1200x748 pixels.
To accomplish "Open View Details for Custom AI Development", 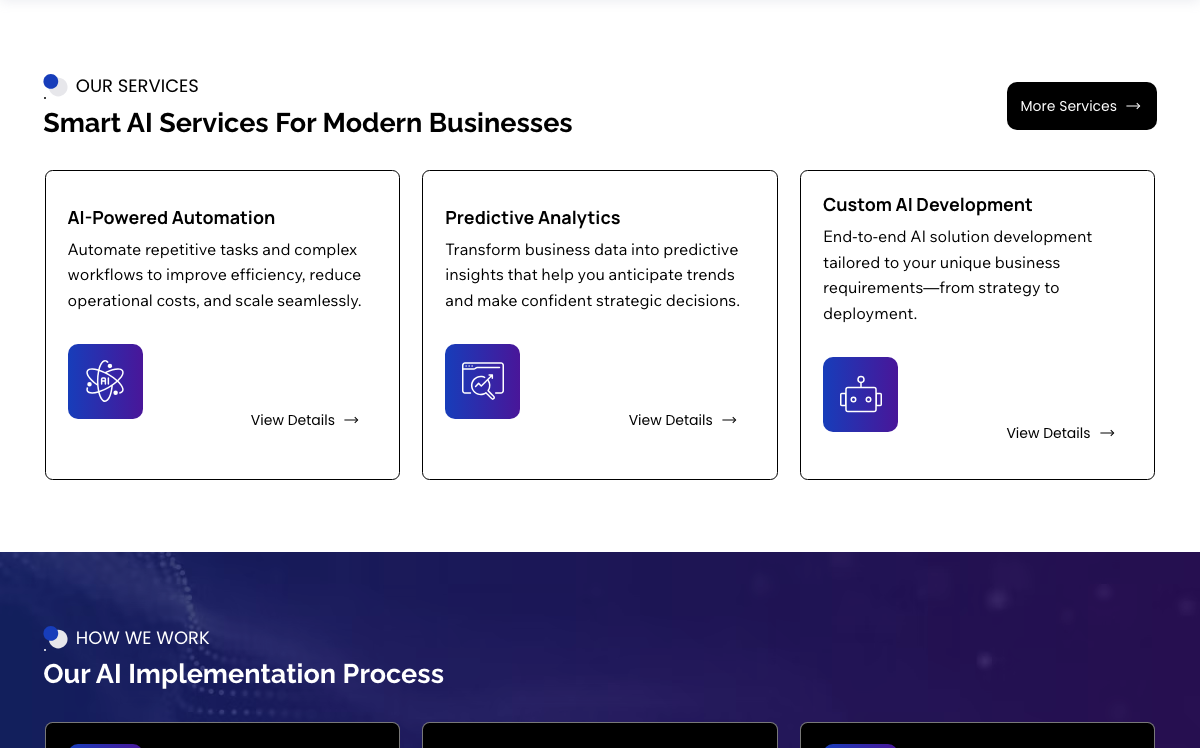I will click(1060, 433).
